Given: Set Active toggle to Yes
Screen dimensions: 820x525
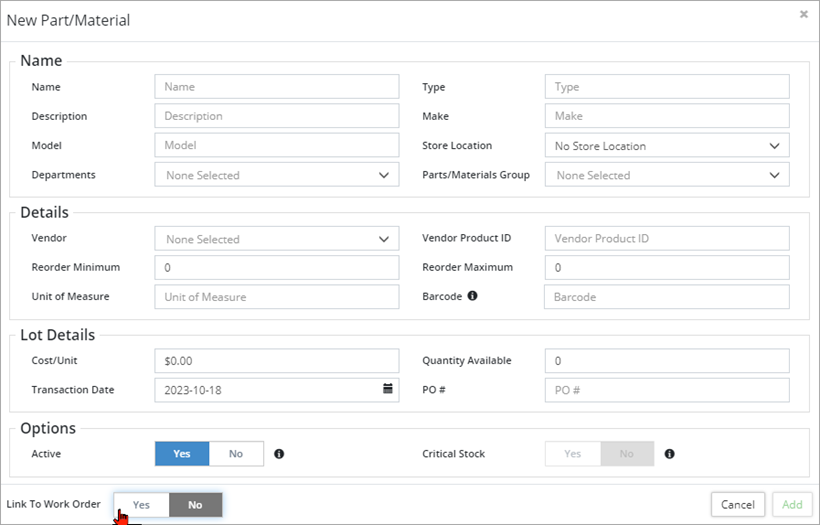Looking at the screenshot, I should click(x=182, y=454).
